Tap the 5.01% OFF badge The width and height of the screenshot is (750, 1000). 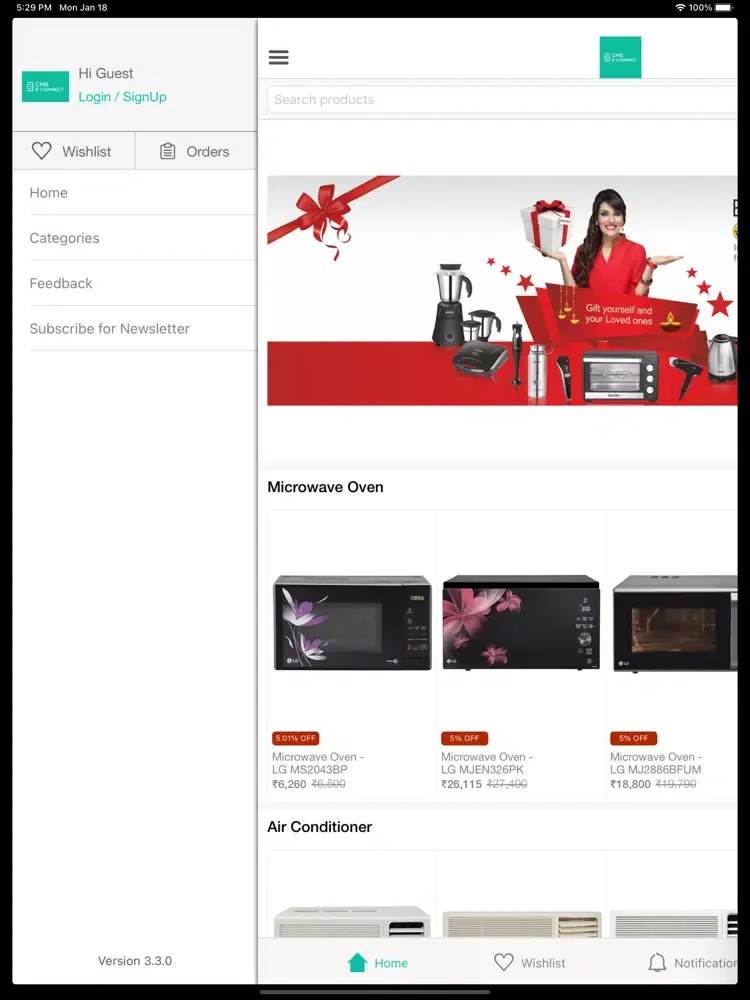coord(295,738)
